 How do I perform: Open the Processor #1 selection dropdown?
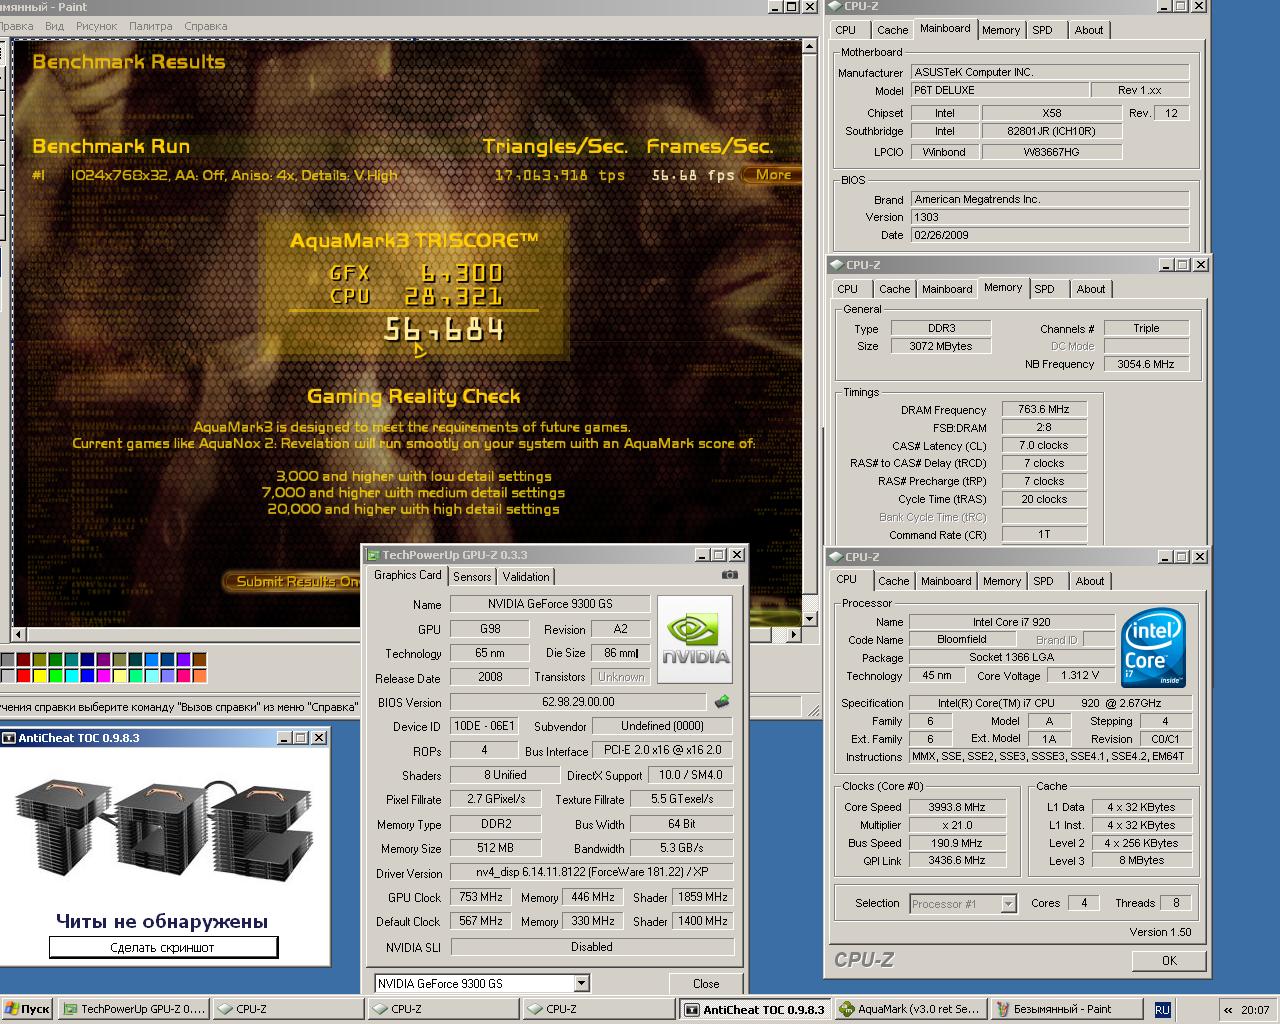pyautogui.click(x=1008, y=904)
